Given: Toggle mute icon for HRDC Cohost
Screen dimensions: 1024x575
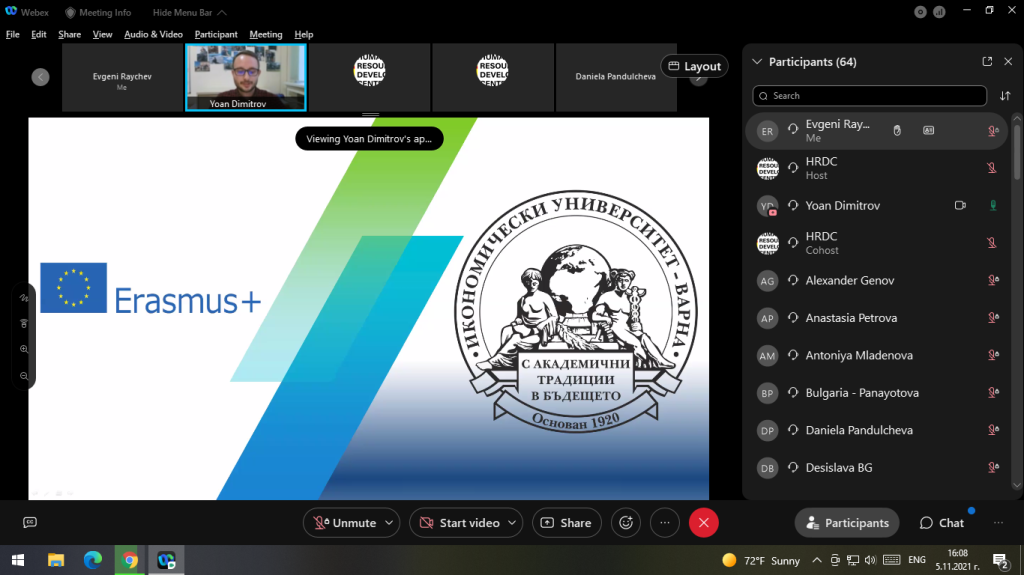Looking at the screenshot, I should pos(992,243).
